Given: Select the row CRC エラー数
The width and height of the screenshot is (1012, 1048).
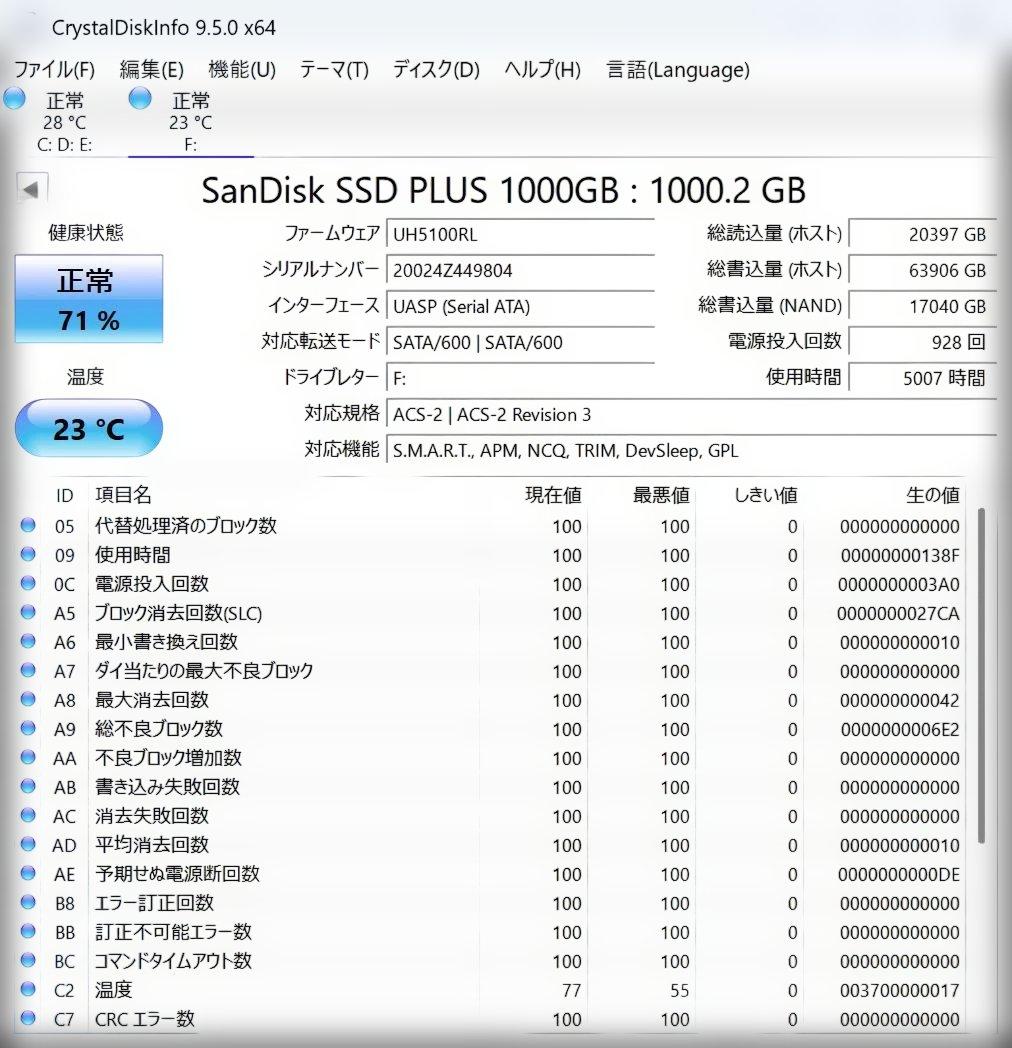Looking at the screenshot, I should 491,1019.
